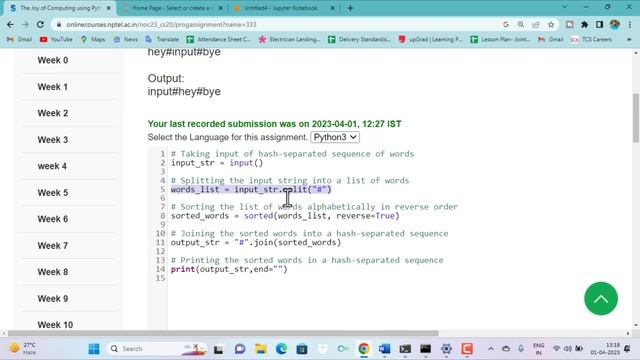Screen dimensions: 640x360
Task: Click the vertical page scrollbar thumb
Action: pos(636,118)
